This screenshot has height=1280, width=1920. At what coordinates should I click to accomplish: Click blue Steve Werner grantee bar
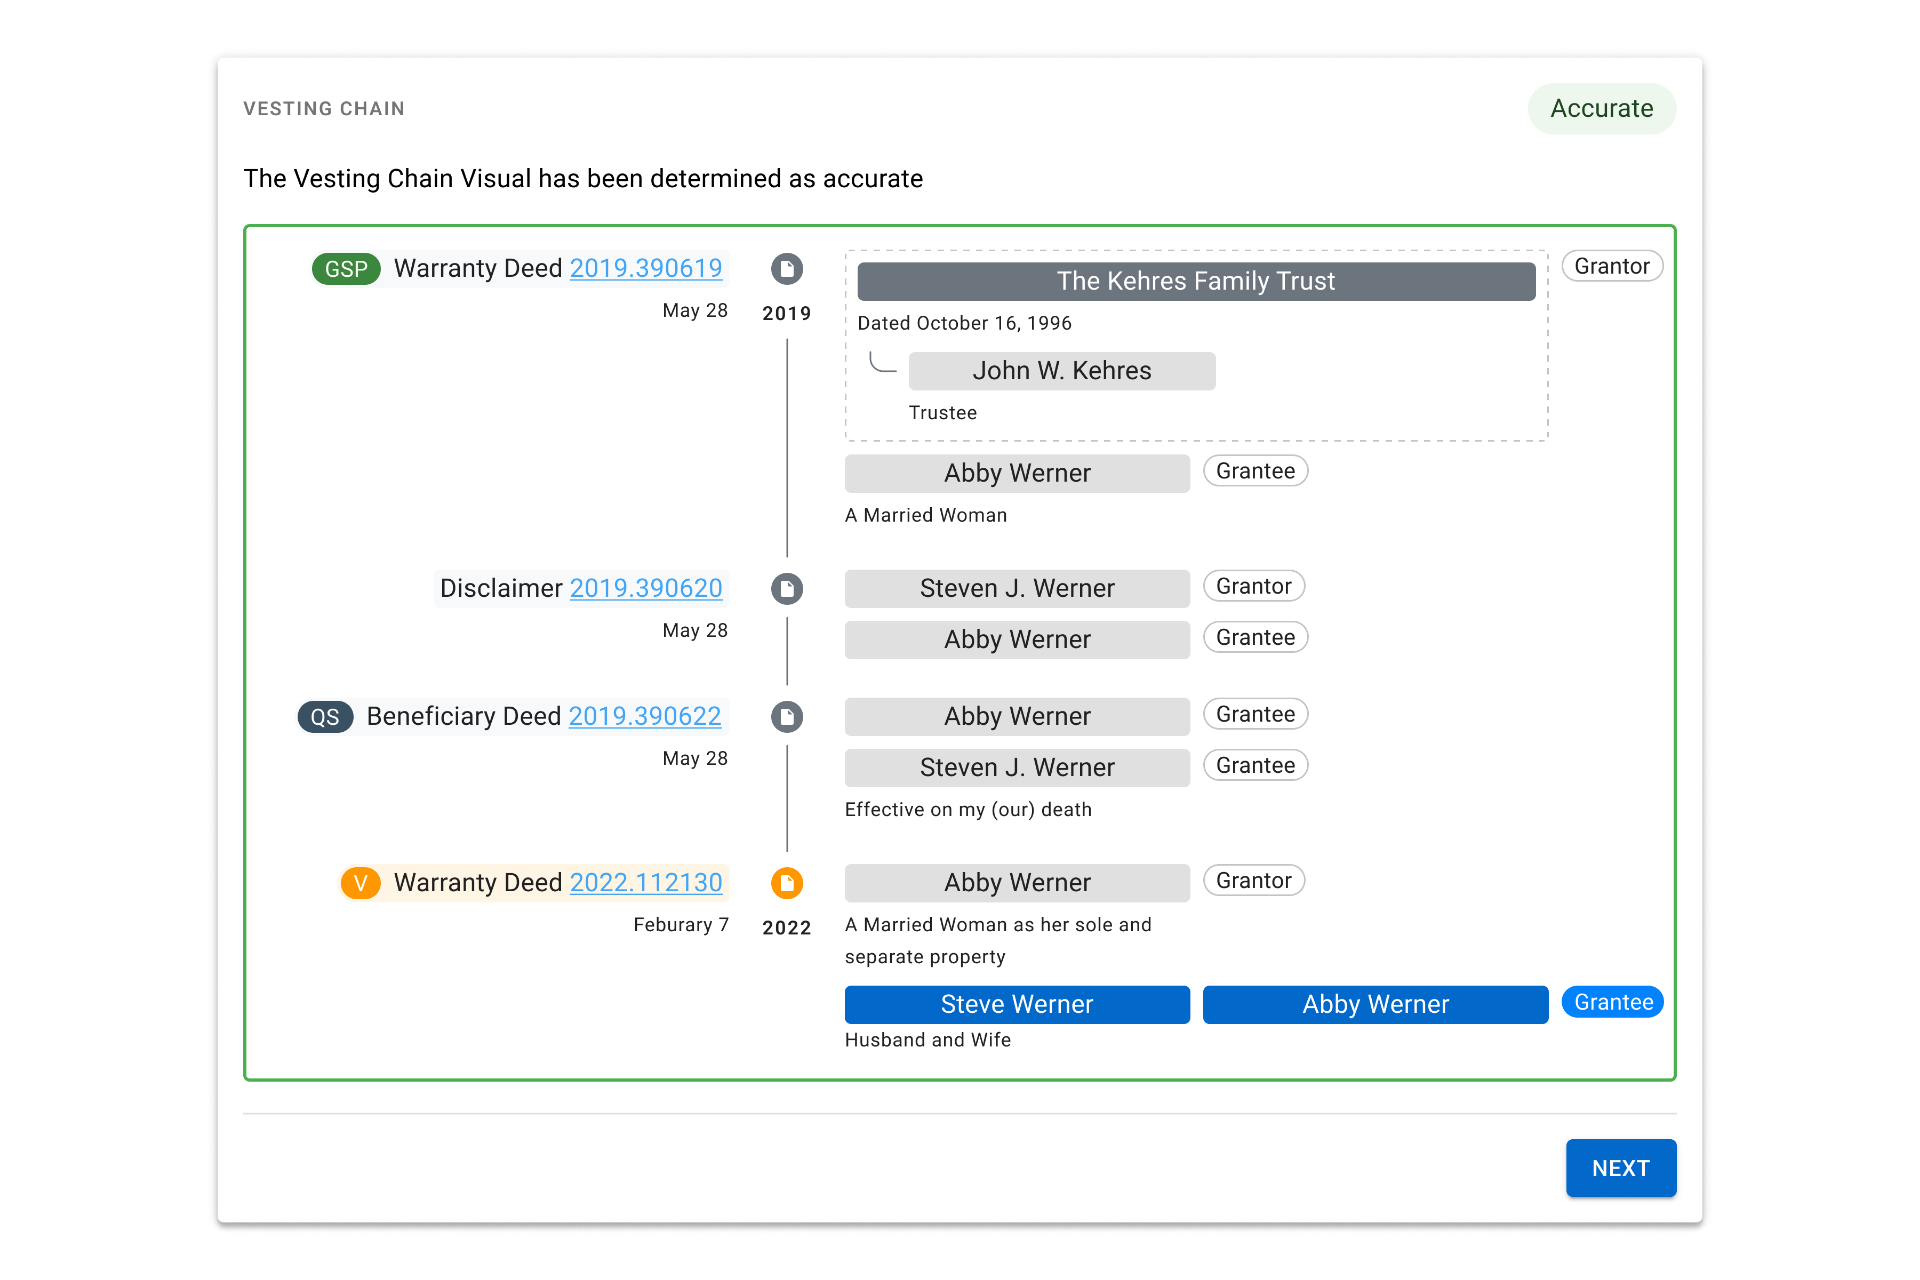(1017, 1004)
